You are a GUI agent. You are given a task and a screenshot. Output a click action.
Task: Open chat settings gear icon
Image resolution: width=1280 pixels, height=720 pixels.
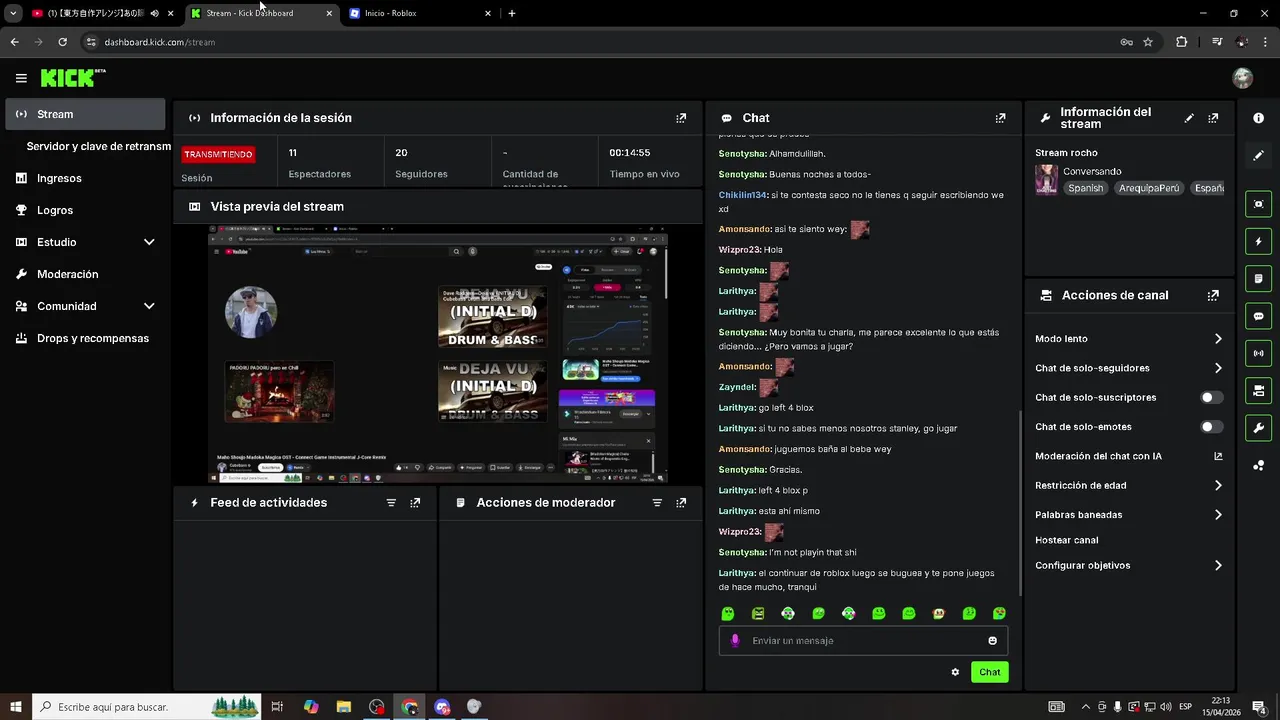point(955,672)
